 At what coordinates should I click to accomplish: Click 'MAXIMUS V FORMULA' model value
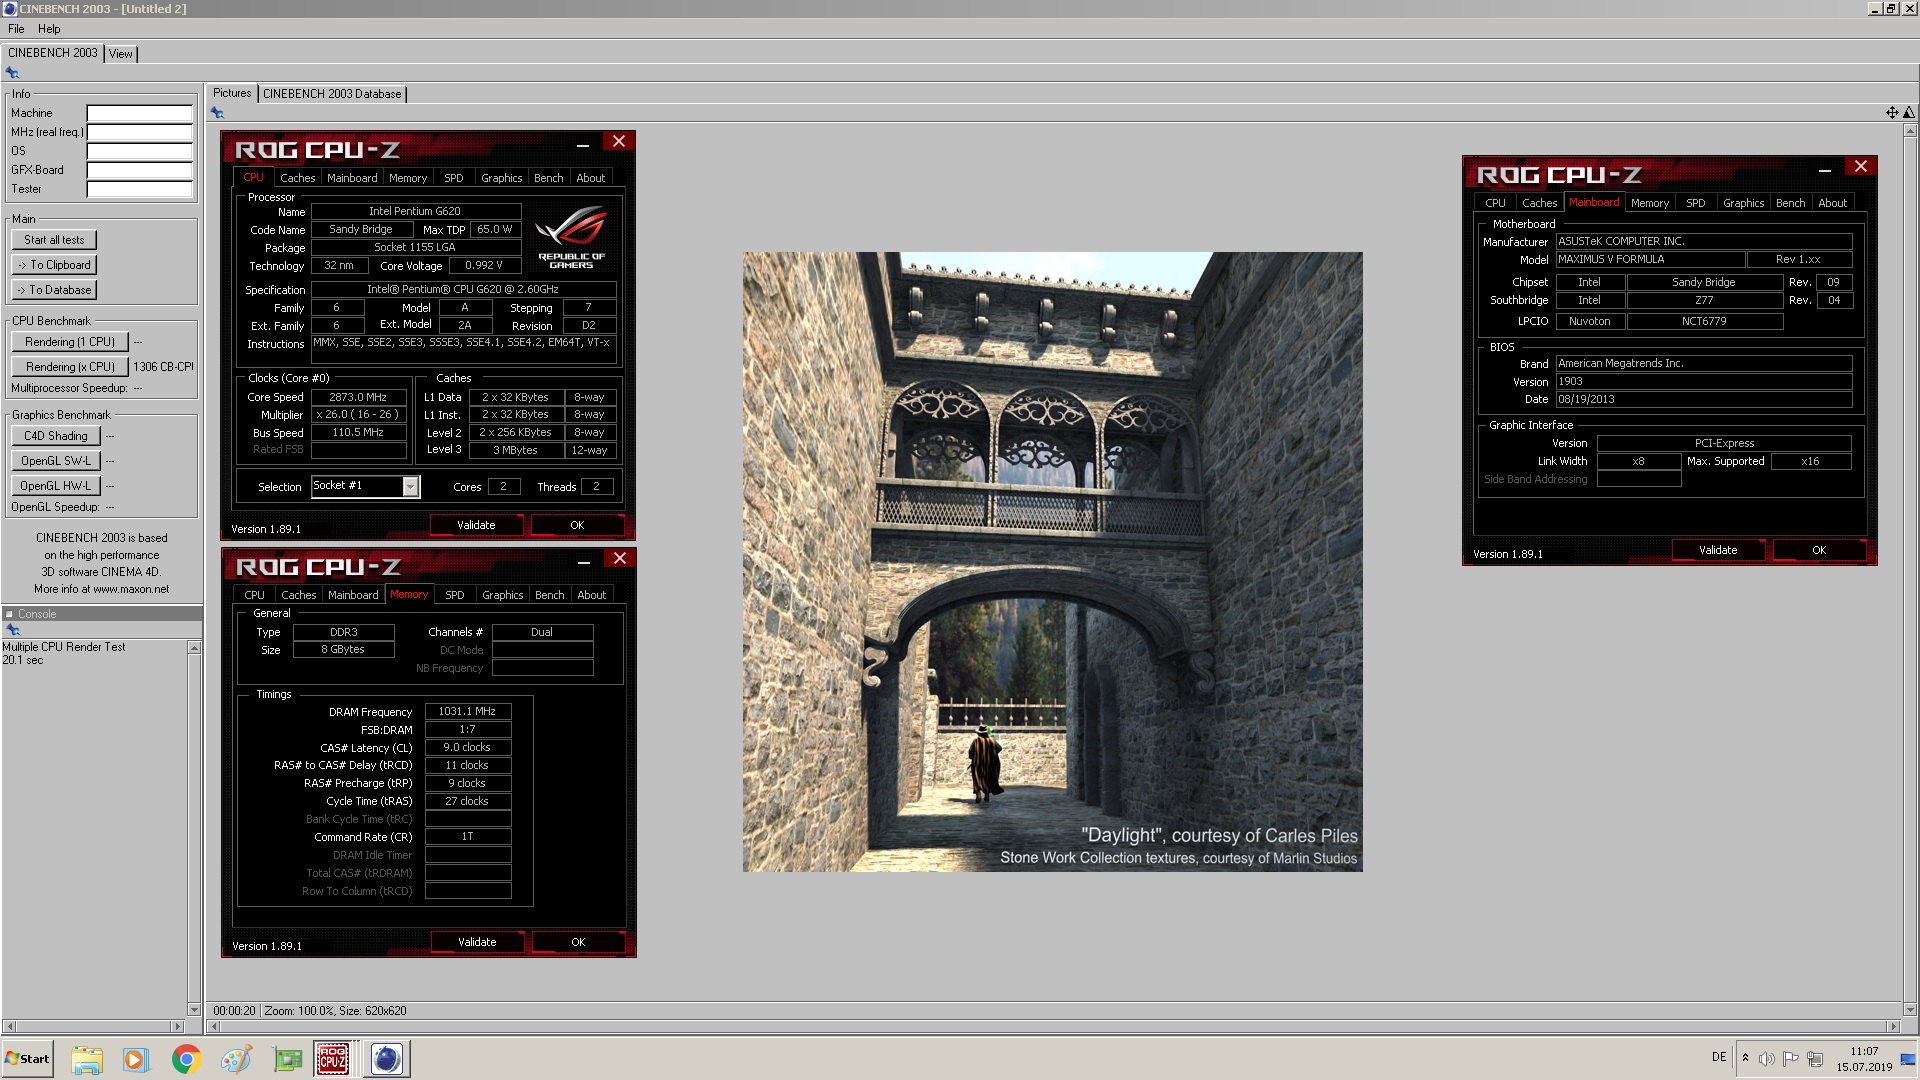(x=1650, y=259)
